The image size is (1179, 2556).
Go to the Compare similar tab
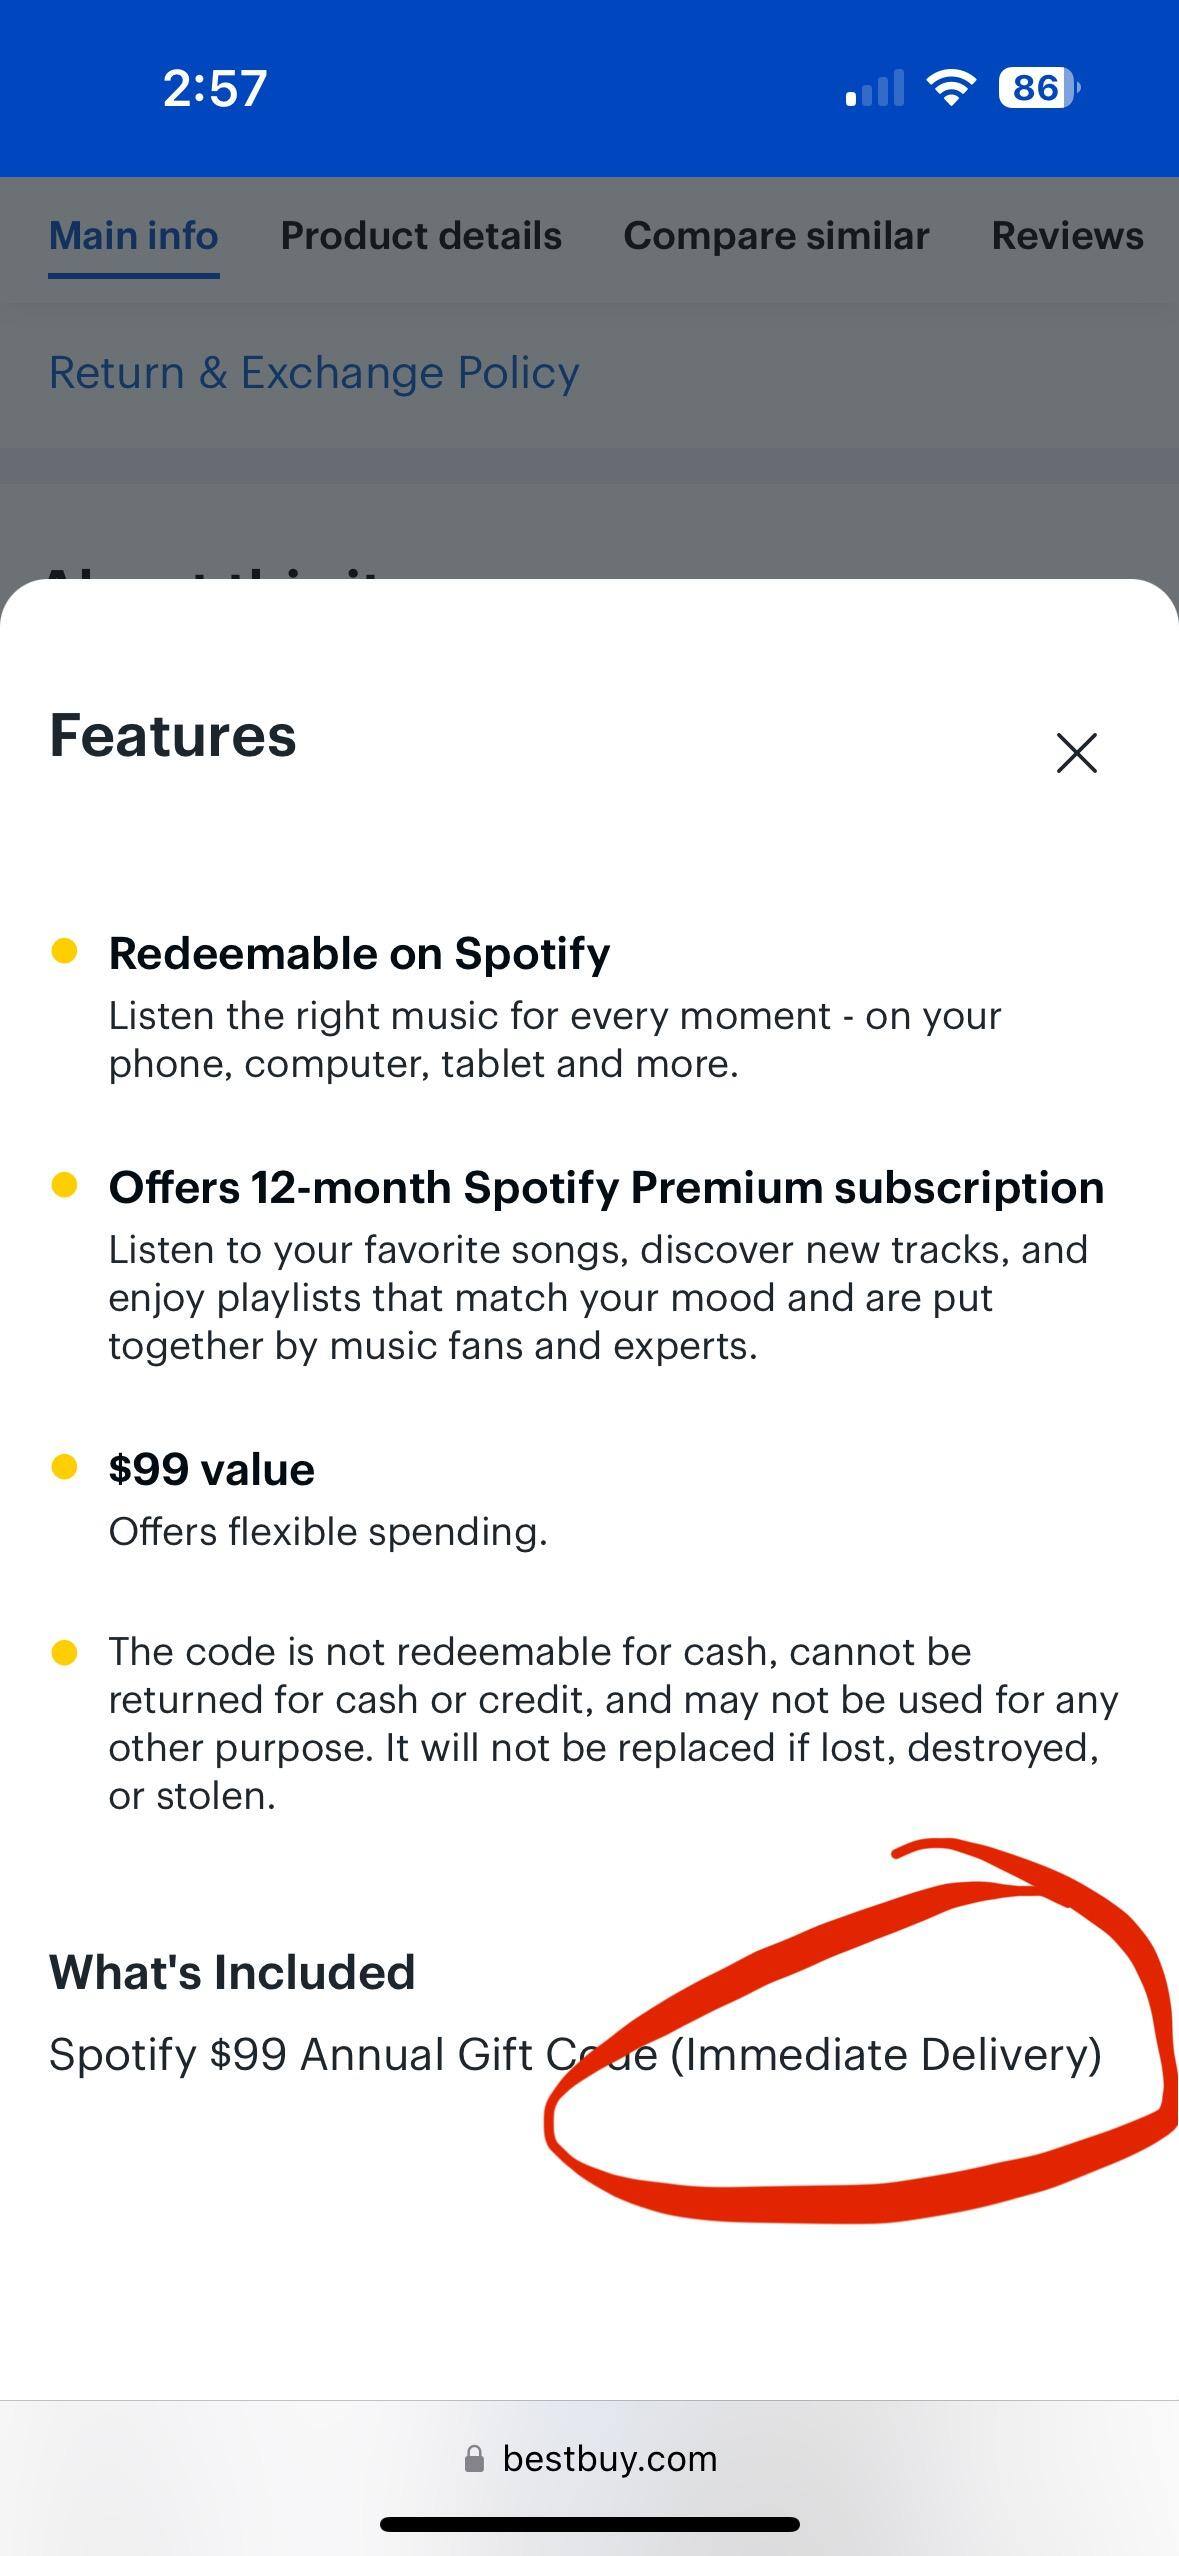776,237
